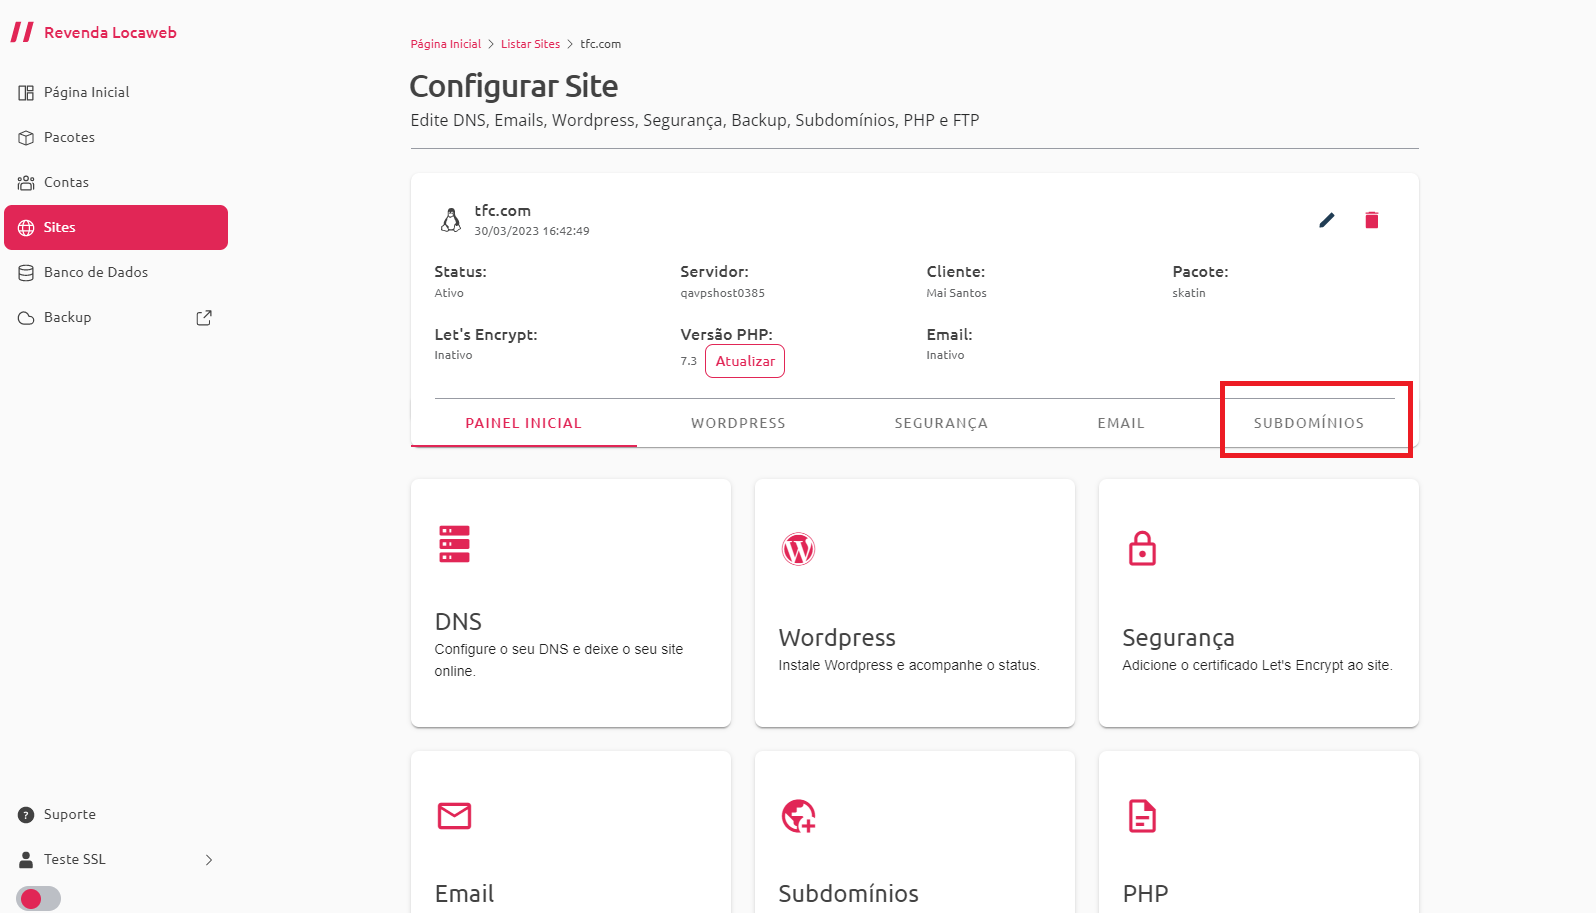
Task: Click the Let's Encrypt label
Action: click(486, 335)
